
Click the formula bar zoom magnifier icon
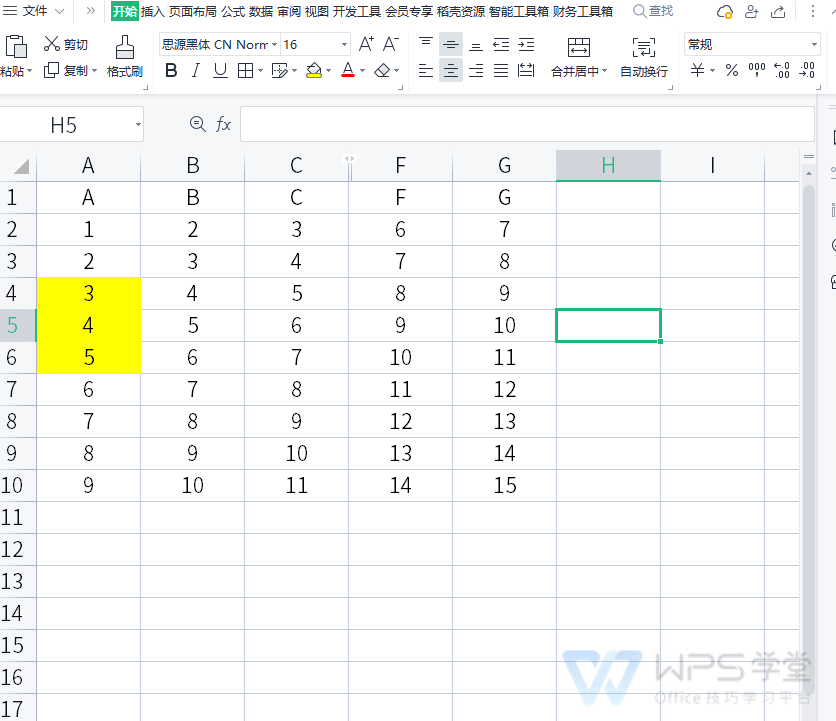click(197, 124)
